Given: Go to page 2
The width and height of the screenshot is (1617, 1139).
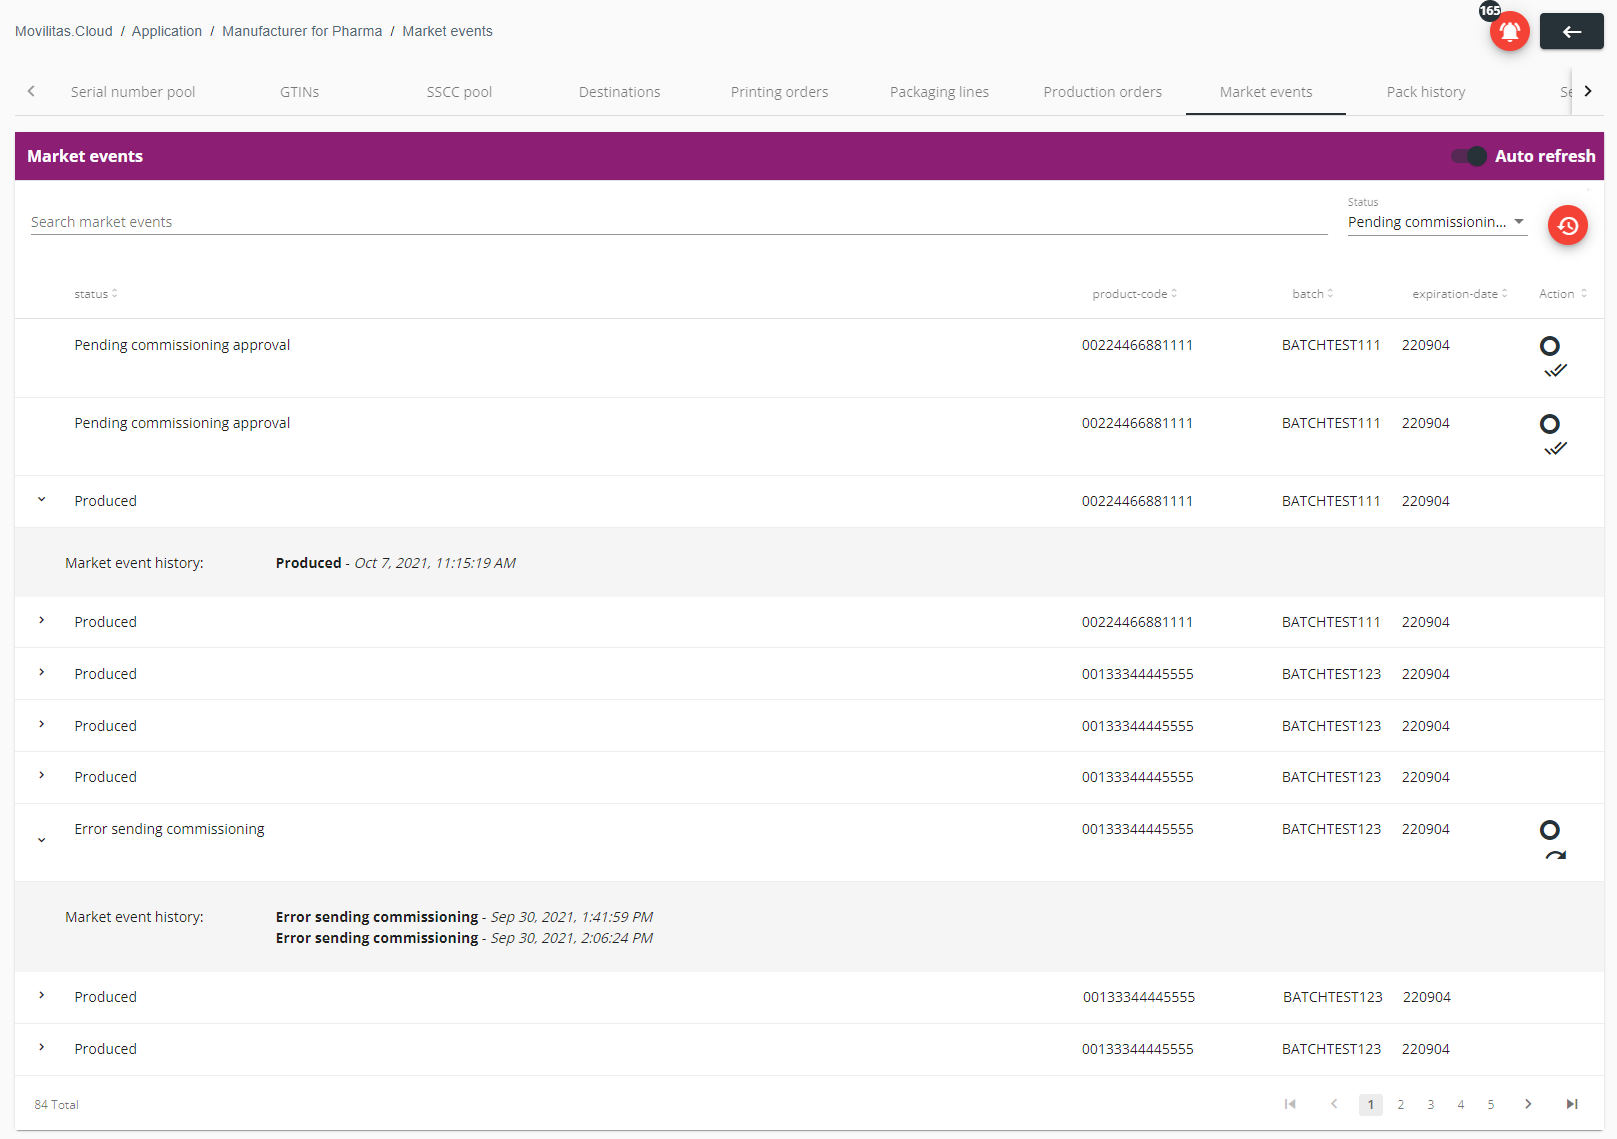Looking at the screenshot, I should coord(1401,1104).
